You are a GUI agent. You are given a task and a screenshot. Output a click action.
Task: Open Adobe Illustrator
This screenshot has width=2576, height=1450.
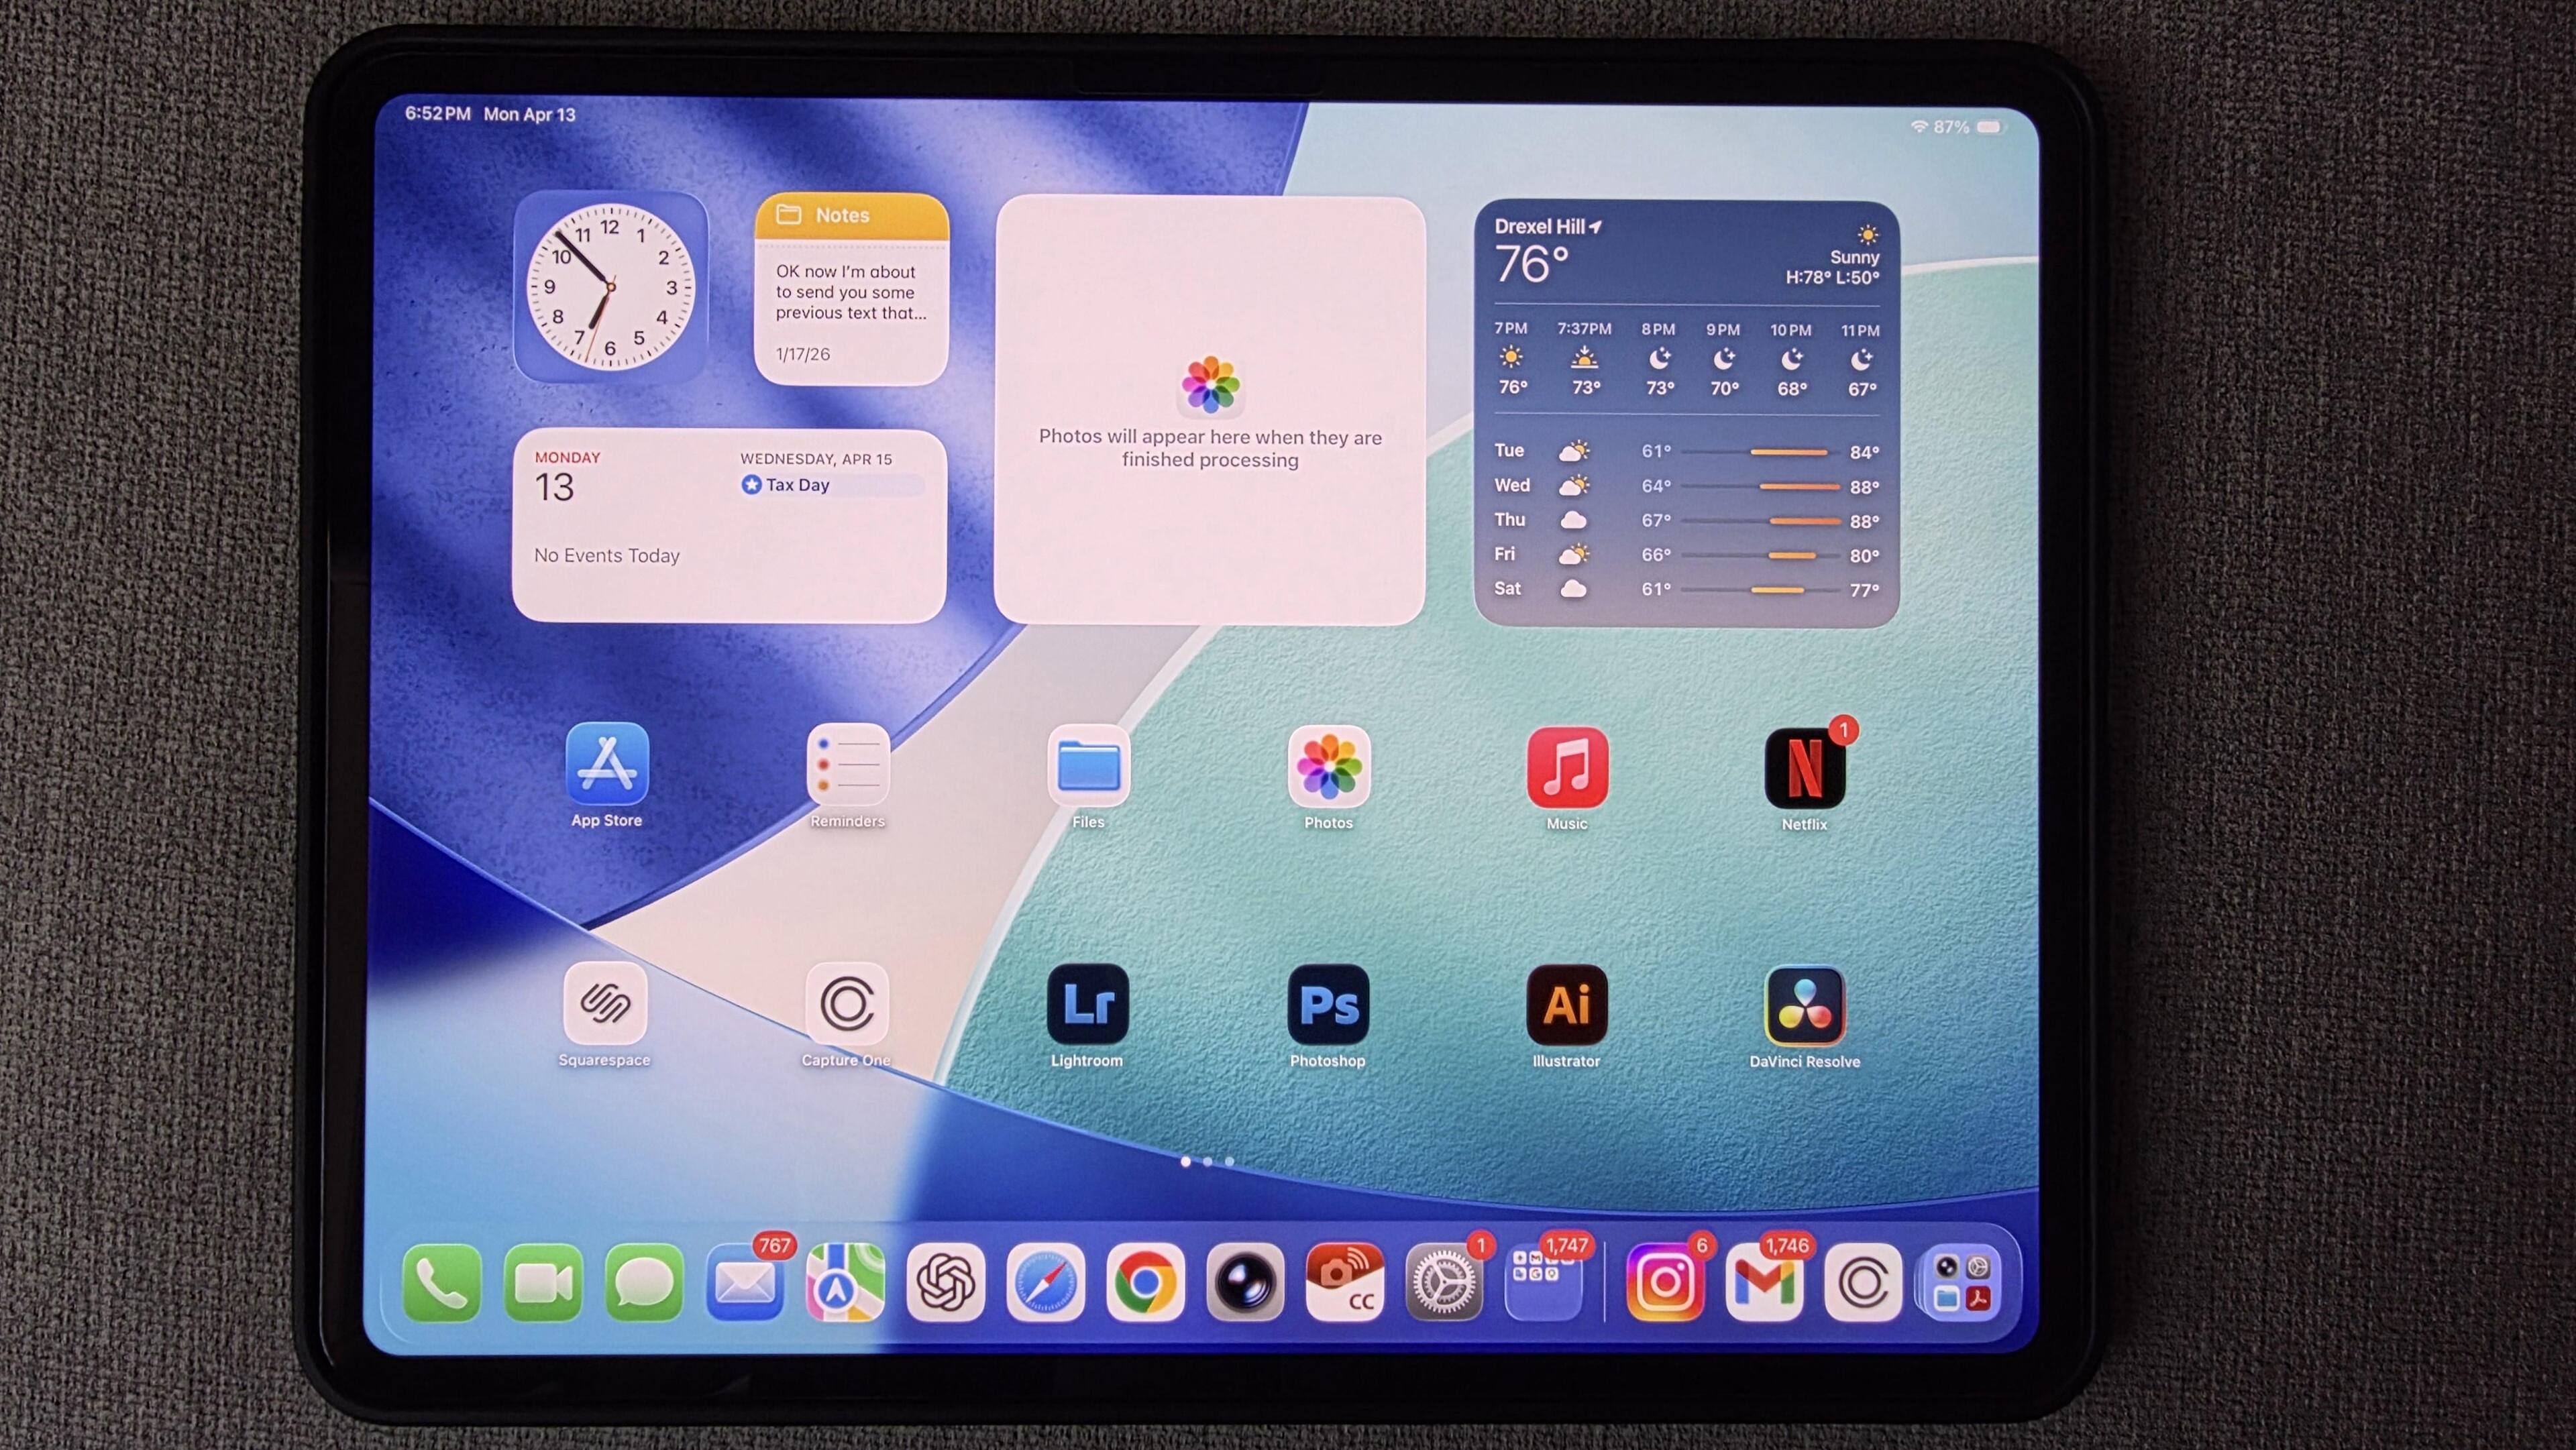click(1566, 1004)
